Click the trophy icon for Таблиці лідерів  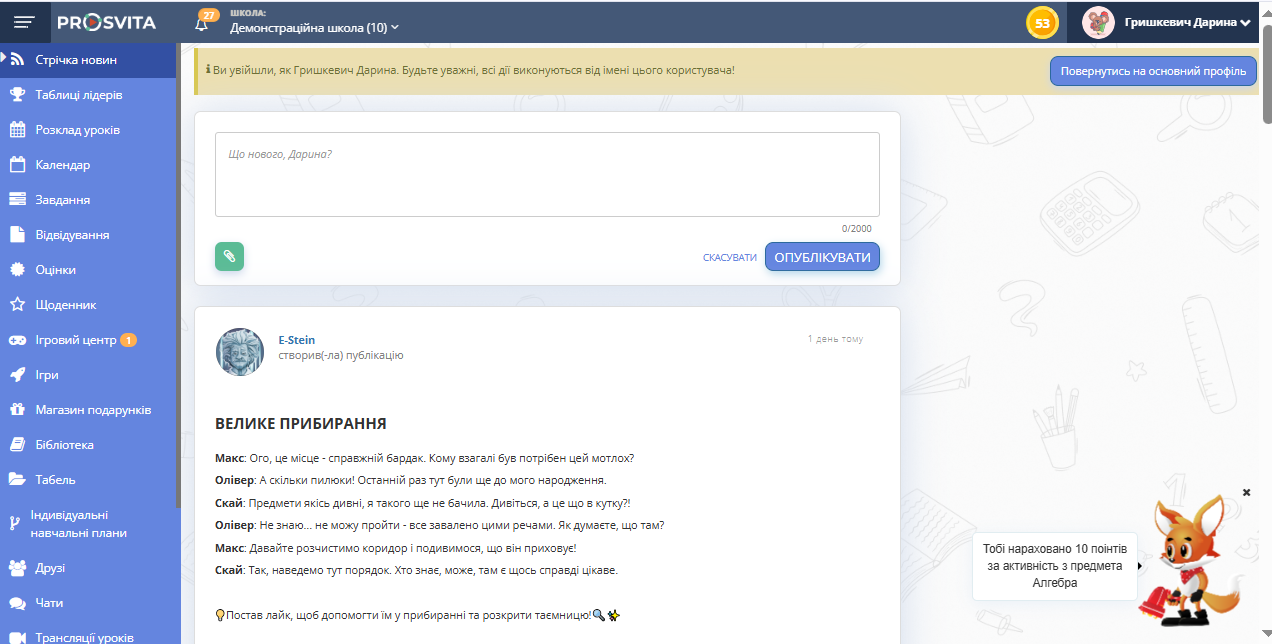pos(17,95)
